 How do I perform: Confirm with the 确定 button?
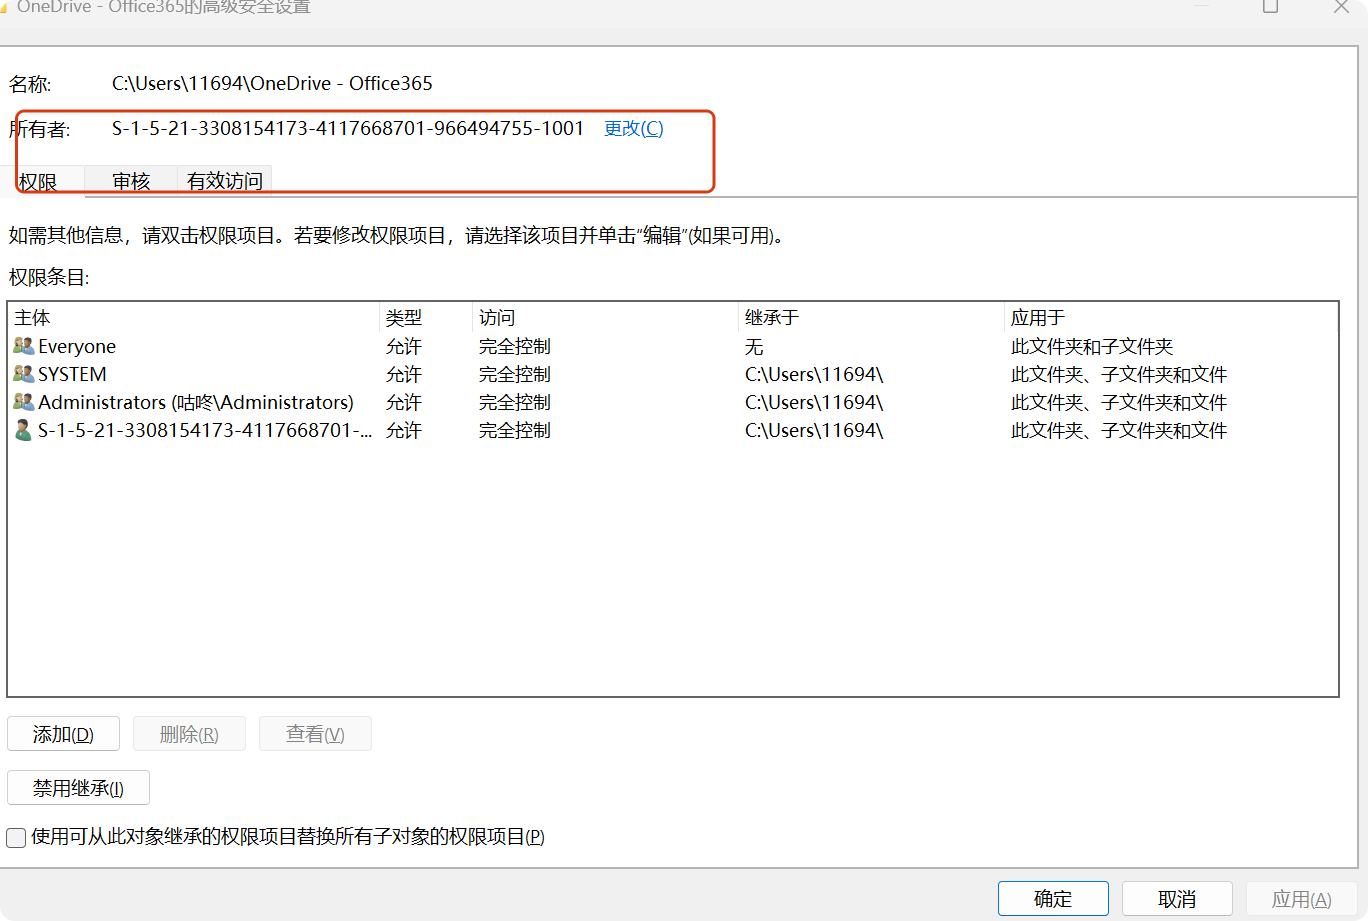coord(1053,899)
